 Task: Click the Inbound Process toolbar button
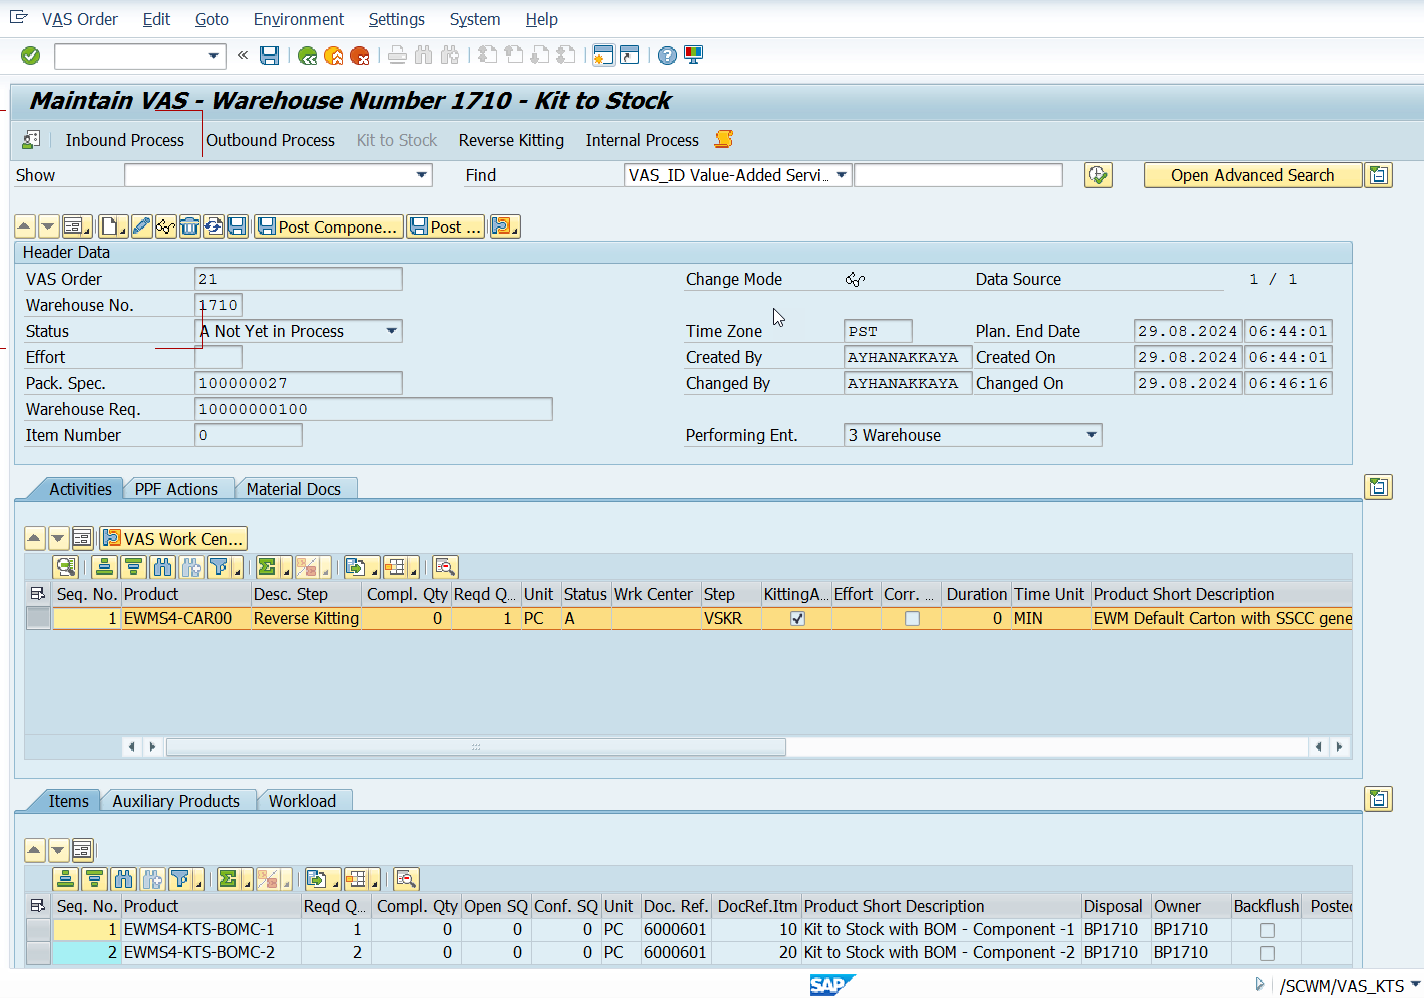124,140
